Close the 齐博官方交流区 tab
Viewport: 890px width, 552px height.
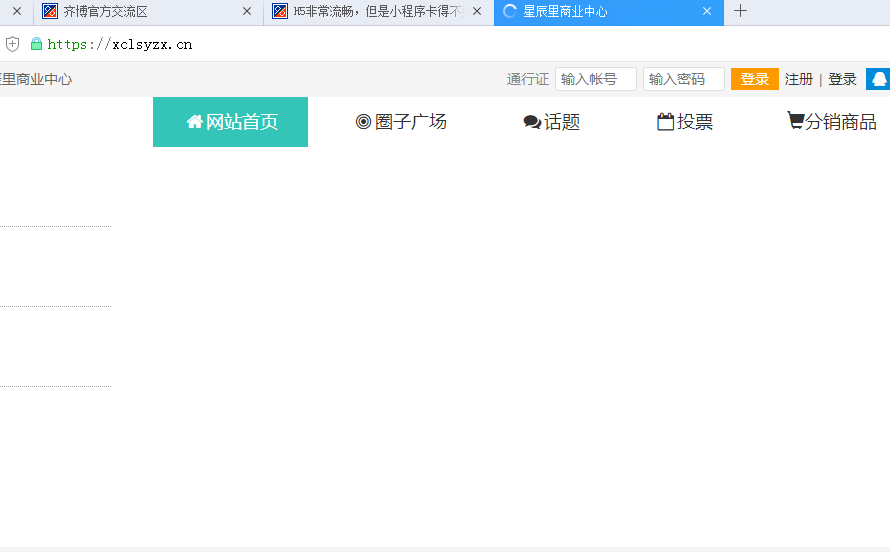point(247,12)
